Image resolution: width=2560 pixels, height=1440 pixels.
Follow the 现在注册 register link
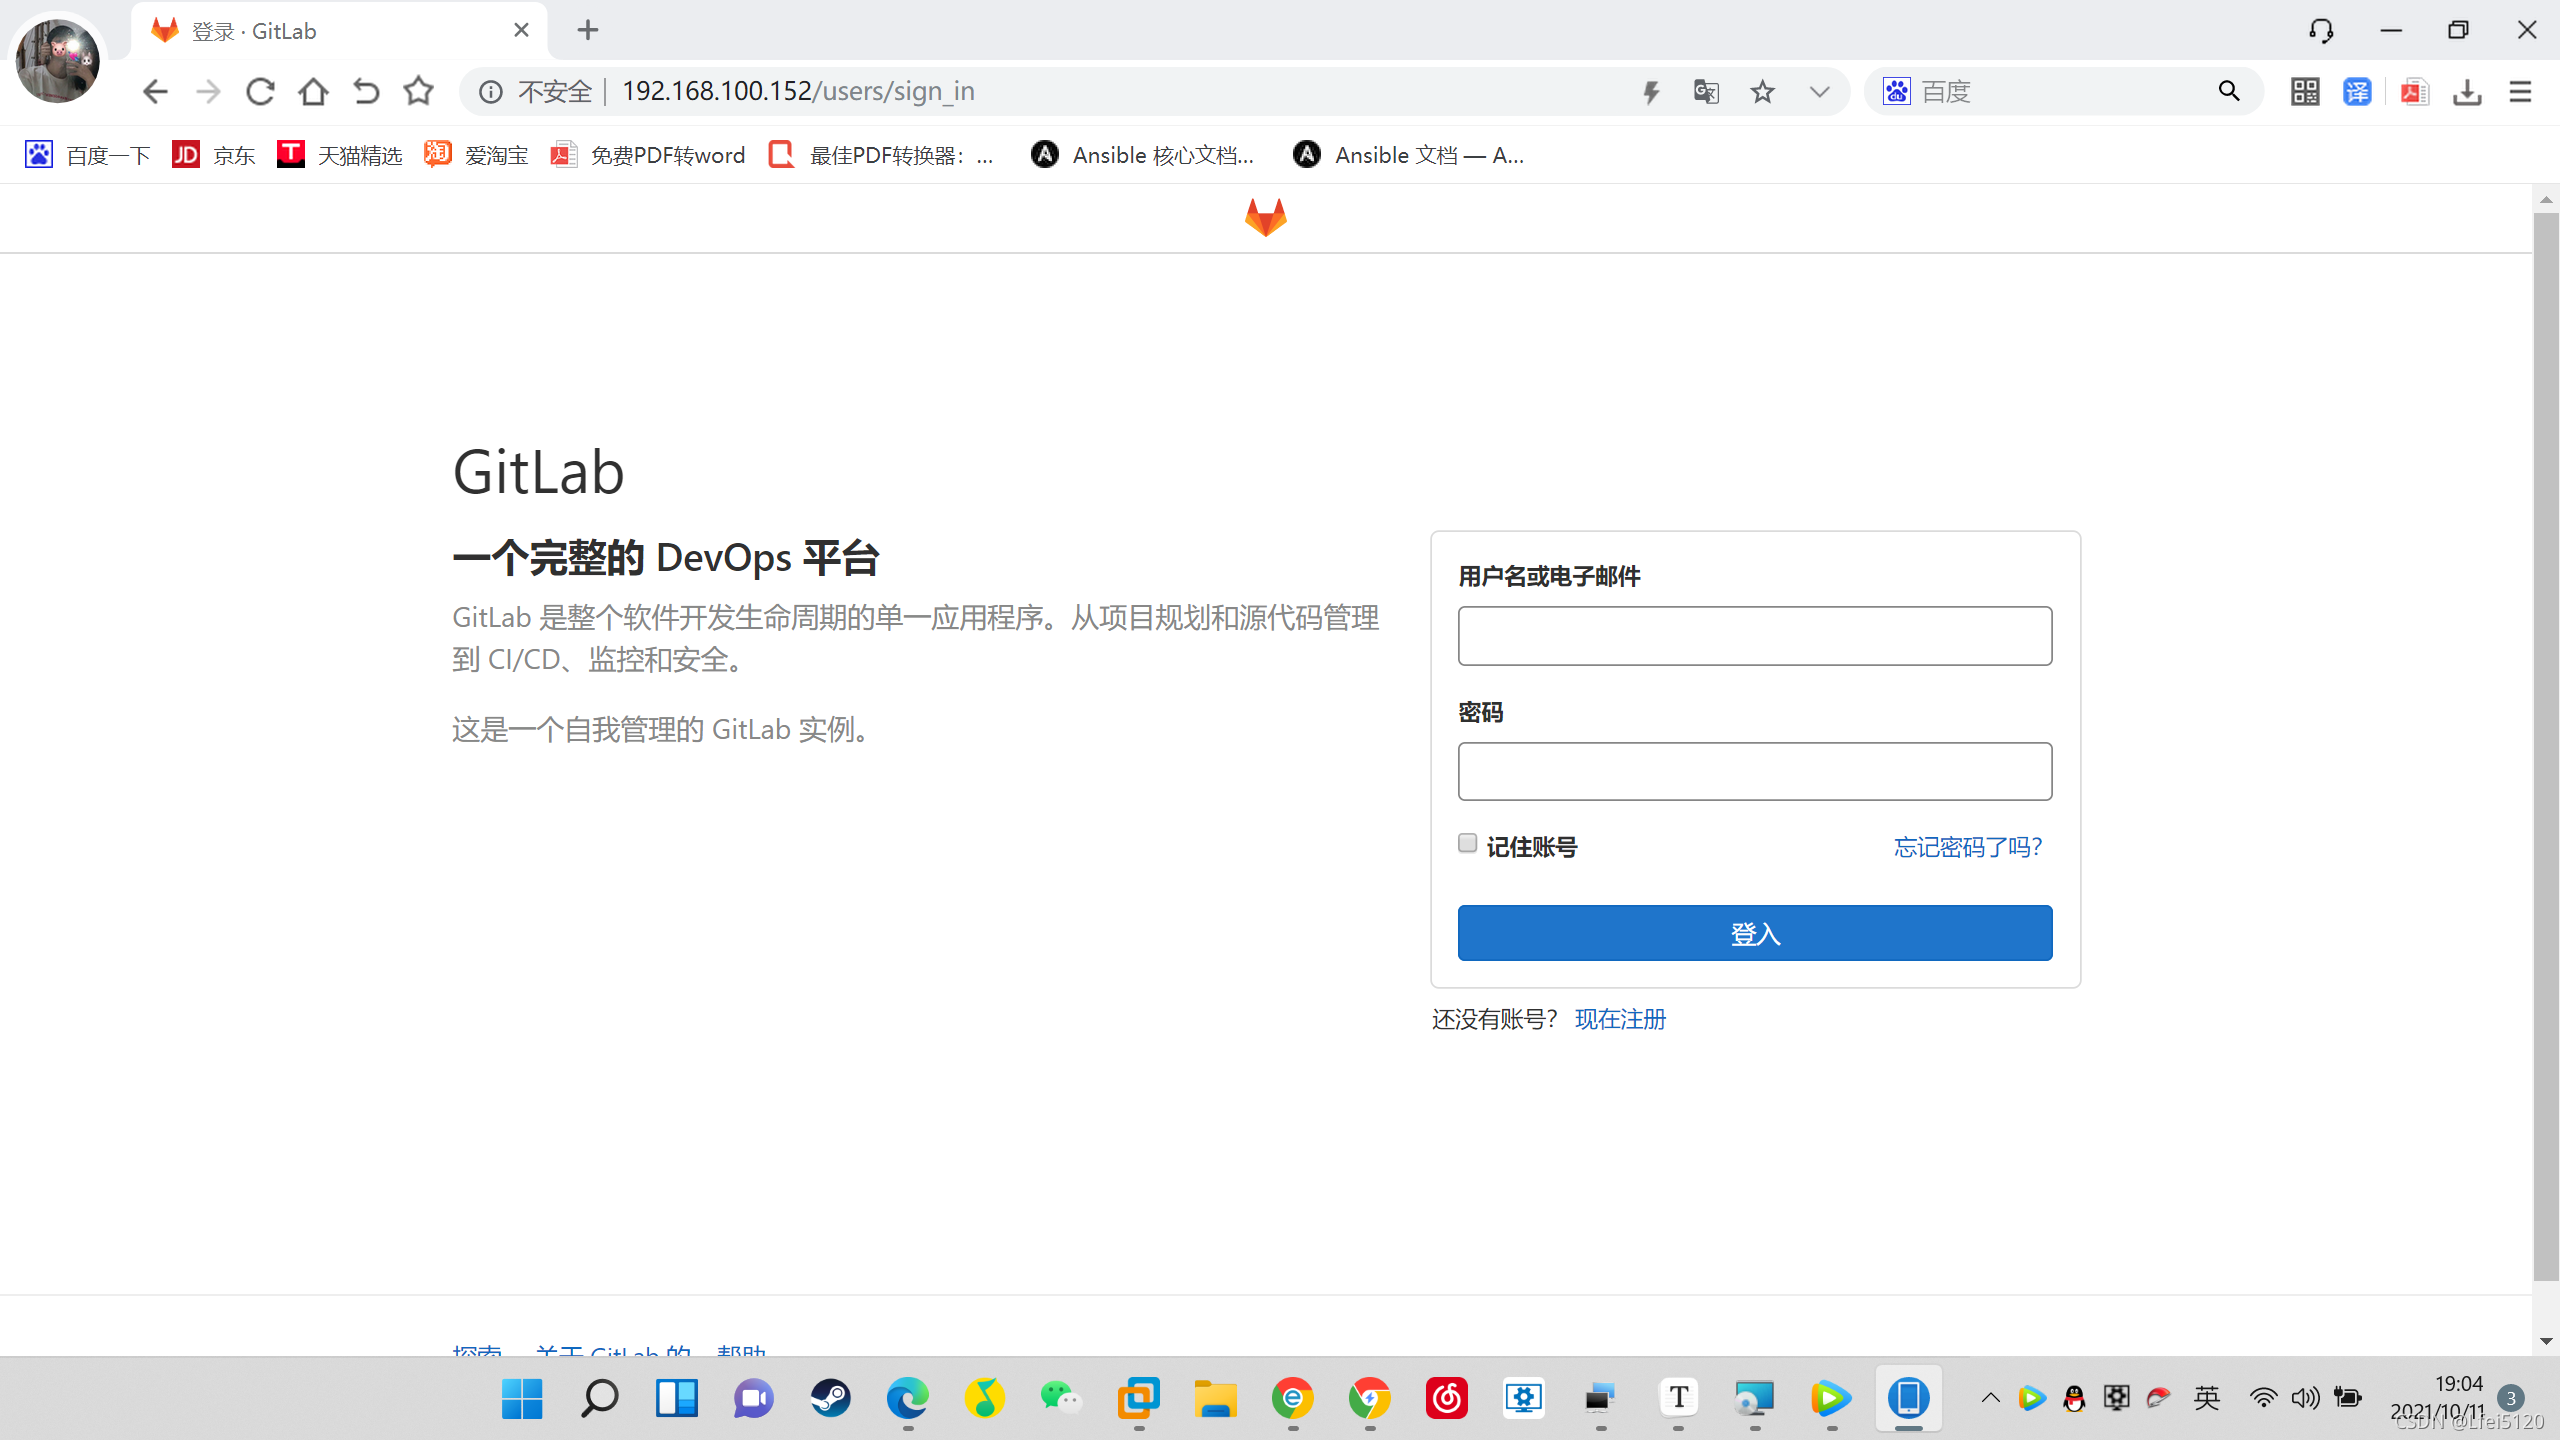pos(1620,1019)
